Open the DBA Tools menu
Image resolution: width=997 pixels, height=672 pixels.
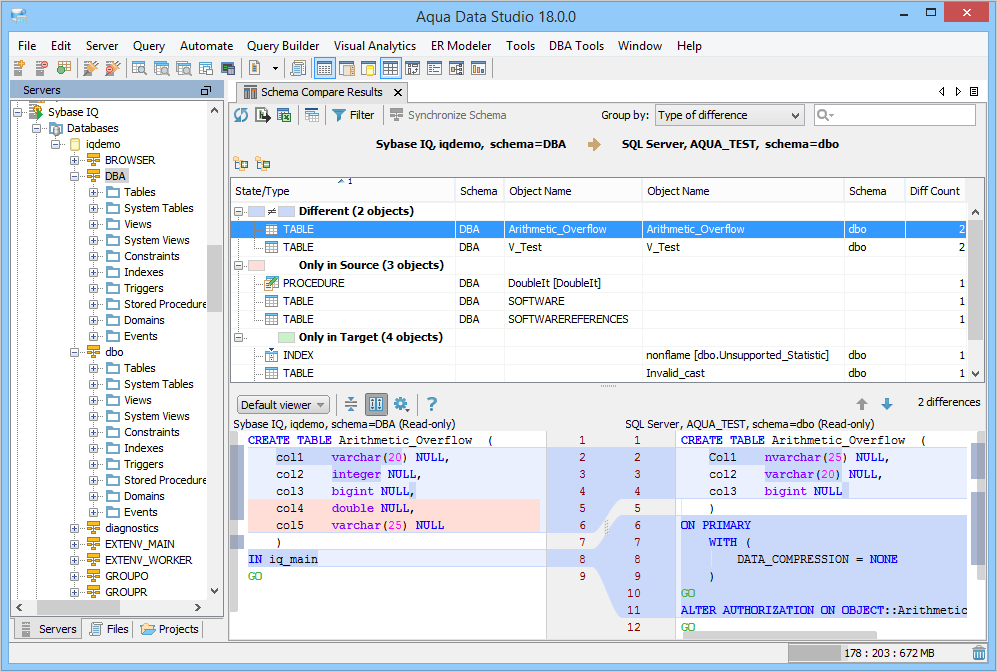pyautogui.click(x=576, y=46)
